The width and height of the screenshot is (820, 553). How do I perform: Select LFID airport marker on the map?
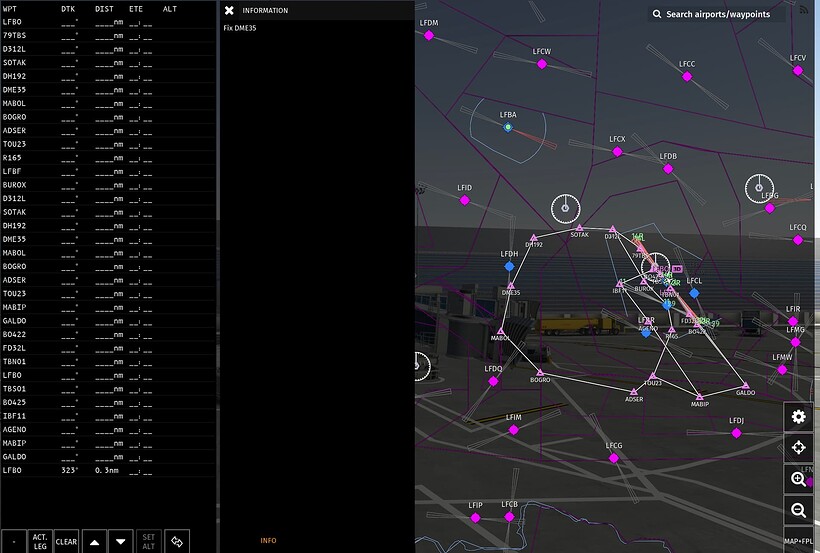coord(464,200)
